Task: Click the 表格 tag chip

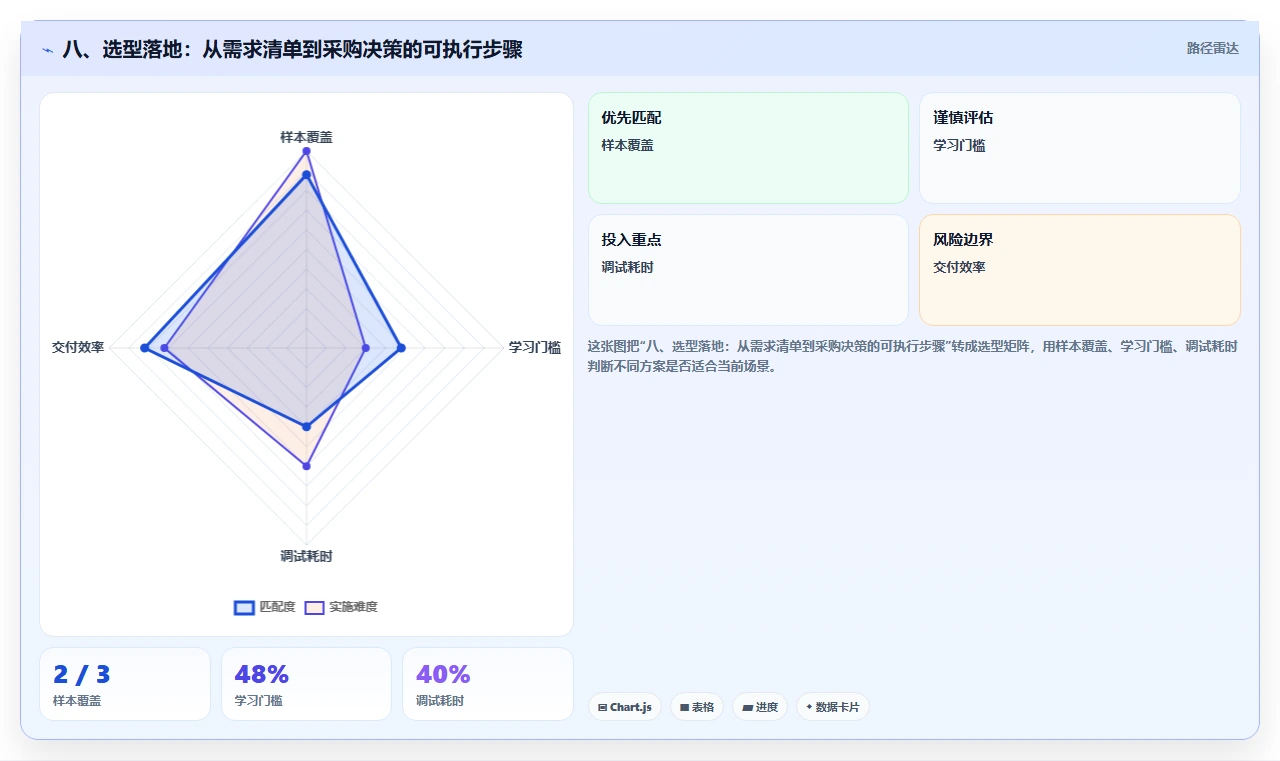Action: tap(697, 707)
